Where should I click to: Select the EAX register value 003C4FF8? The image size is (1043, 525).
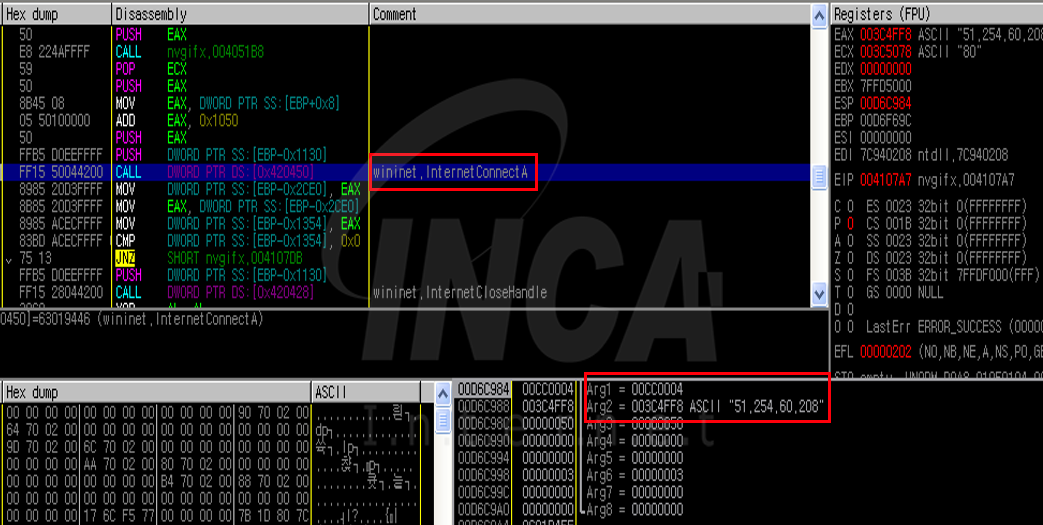(886, 34)
